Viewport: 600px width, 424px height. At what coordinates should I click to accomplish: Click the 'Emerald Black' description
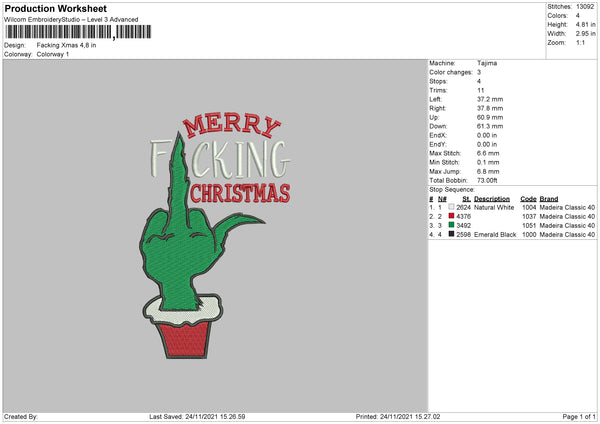tap(495, 235)
